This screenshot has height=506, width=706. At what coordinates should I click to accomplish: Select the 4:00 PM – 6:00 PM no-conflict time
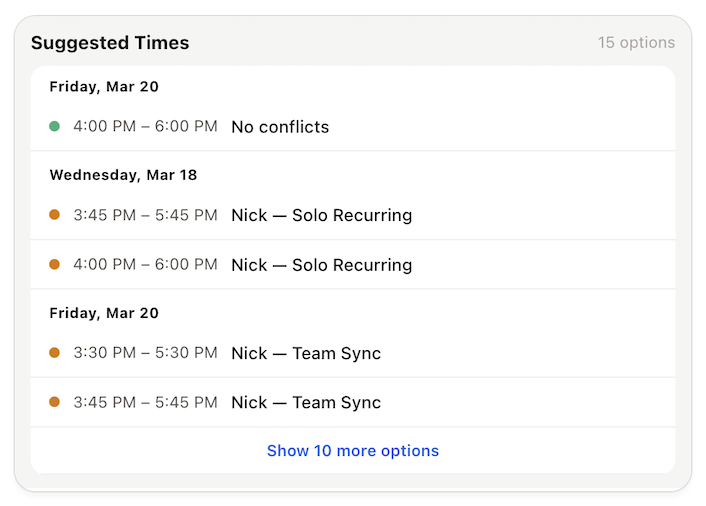[x=145, y=127]
